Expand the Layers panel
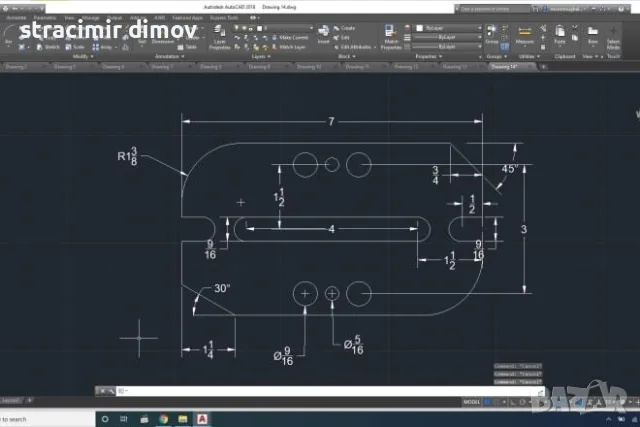640x427 pixels. coord(261,56)
